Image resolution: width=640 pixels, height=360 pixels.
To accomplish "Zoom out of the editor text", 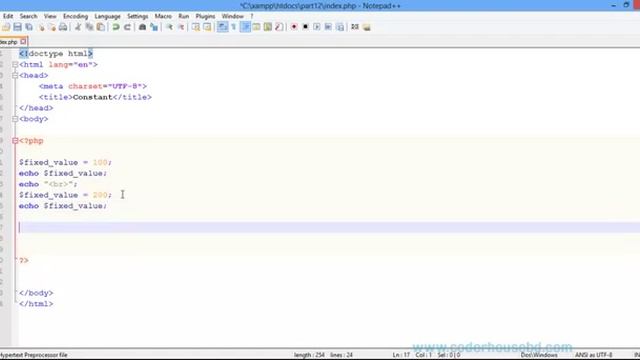I will pos(181,27).
